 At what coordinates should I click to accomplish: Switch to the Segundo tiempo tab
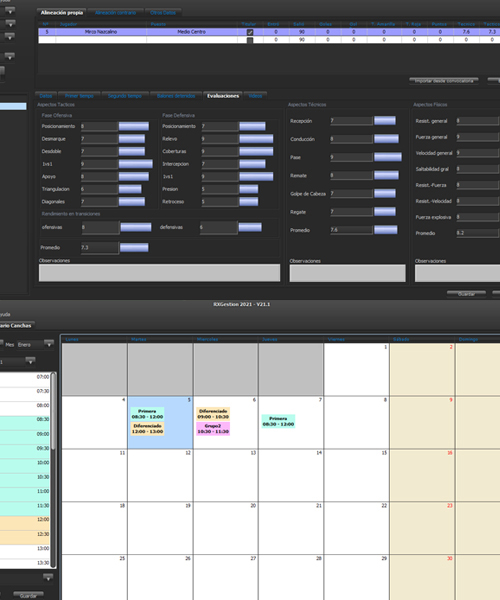coord(125,96)
